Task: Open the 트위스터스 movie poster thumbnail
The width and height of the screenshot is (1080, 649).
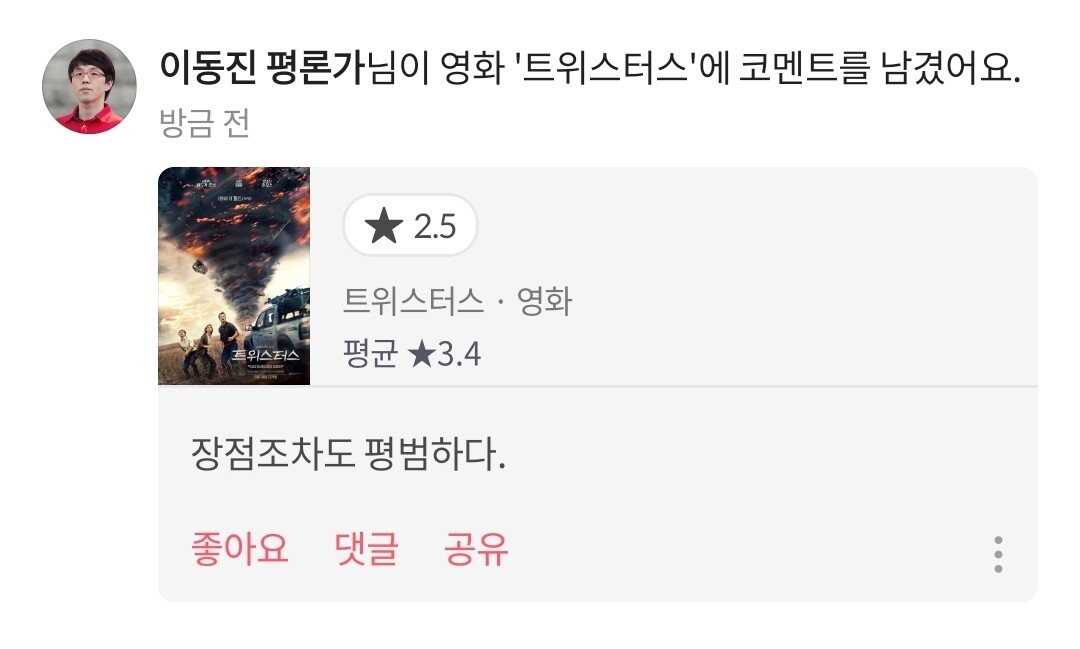Action: tap(234, 276)
